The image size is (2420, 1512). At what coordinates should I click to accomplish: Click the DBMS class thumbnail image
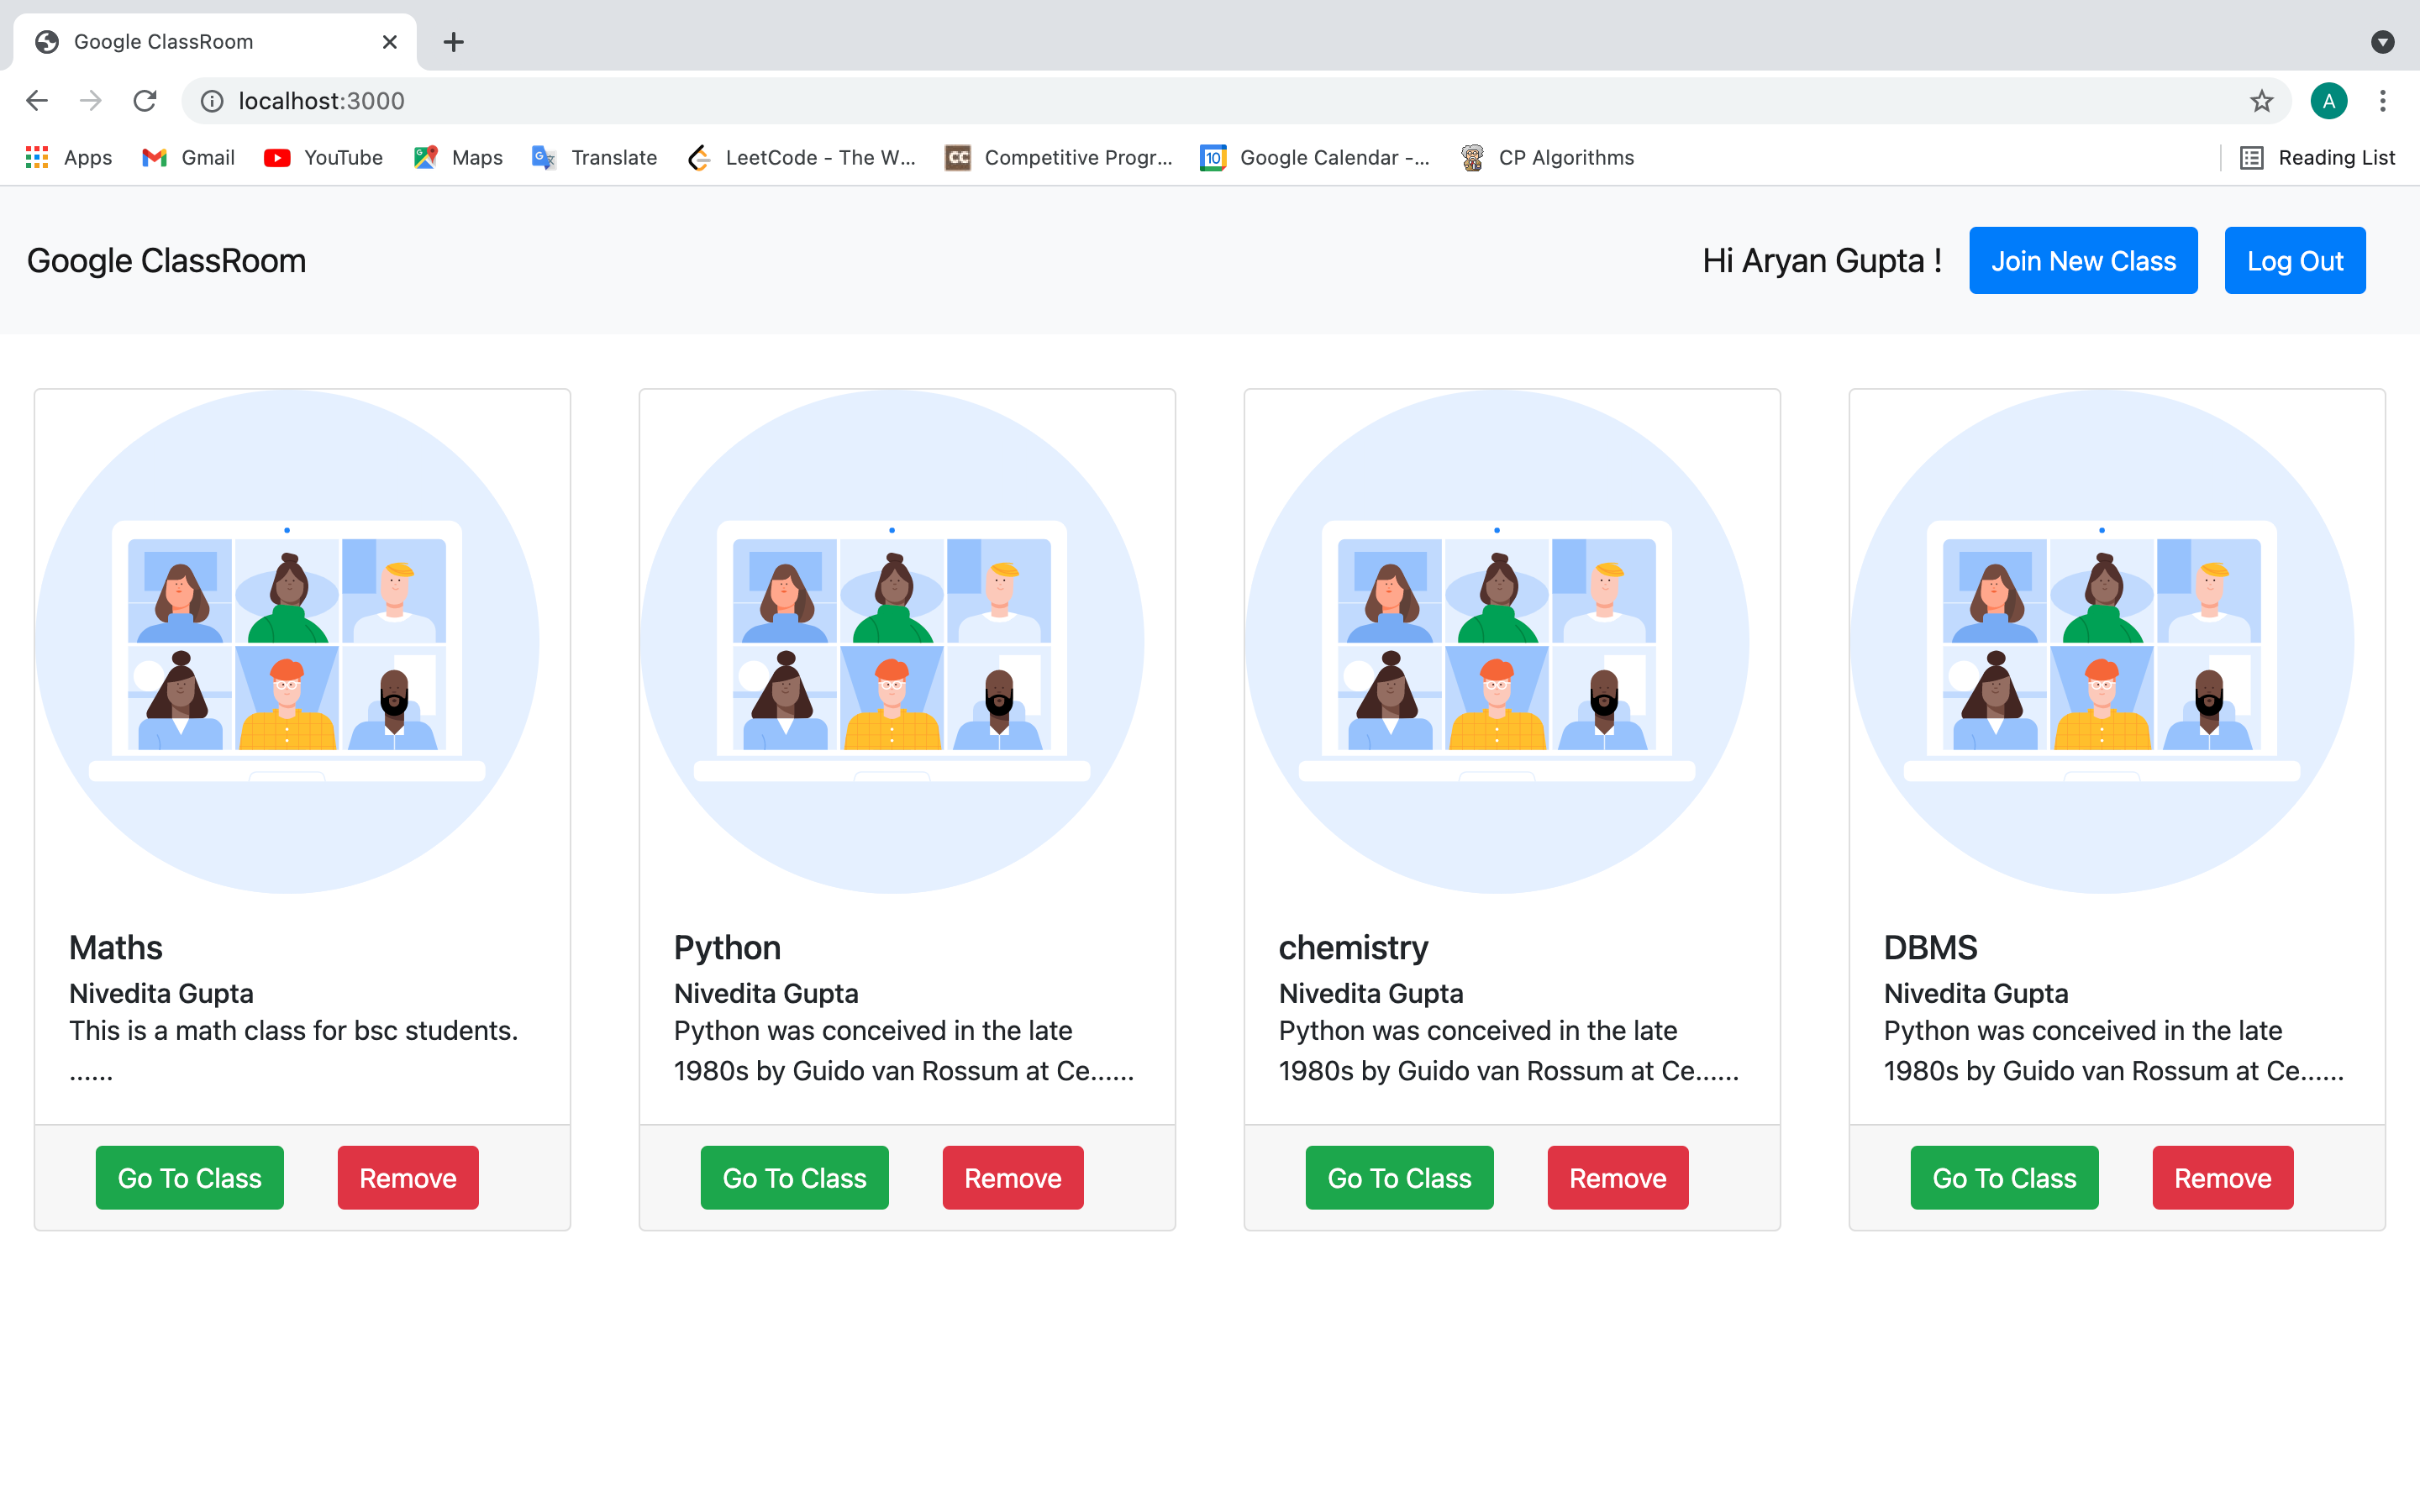click(x=2102, y=642)
